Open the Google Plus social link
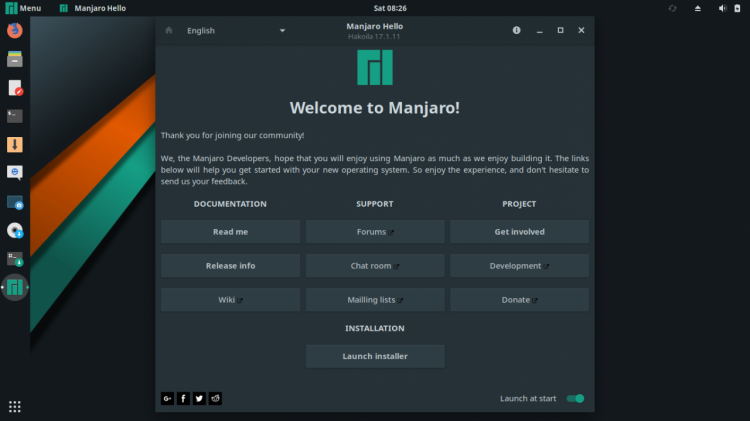Screen dimensions: 750x421 coord(167,399)
